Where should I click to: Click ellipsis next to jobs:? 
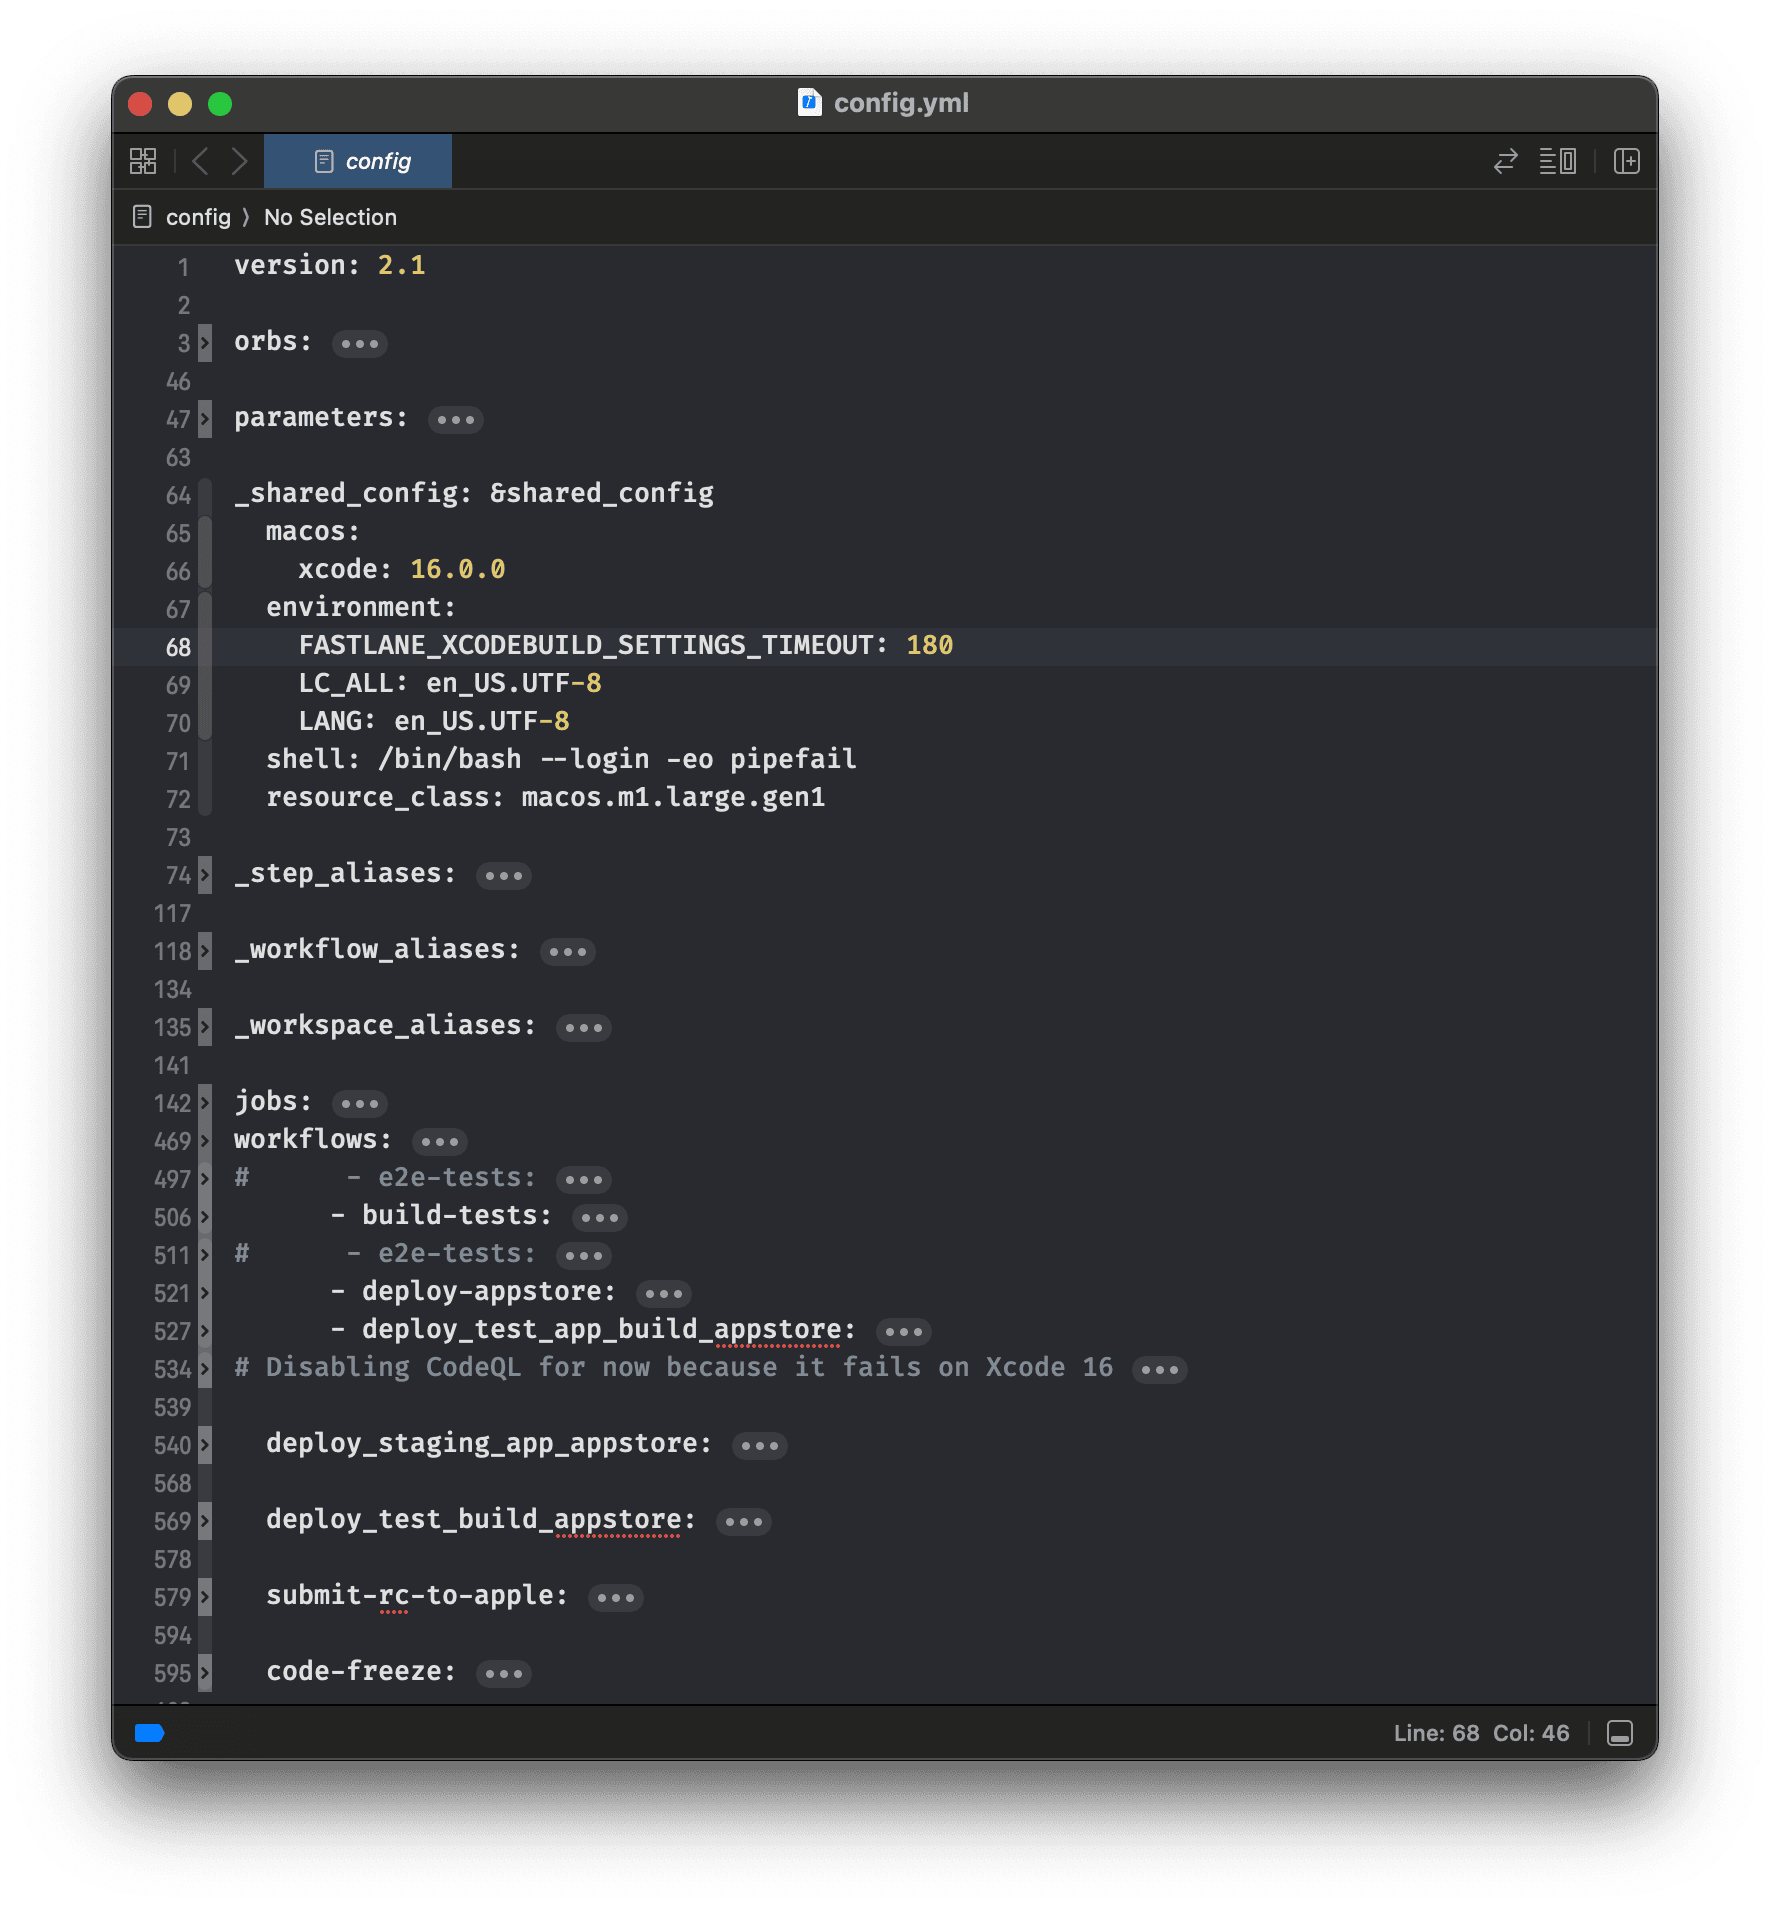coord(359,1104)
